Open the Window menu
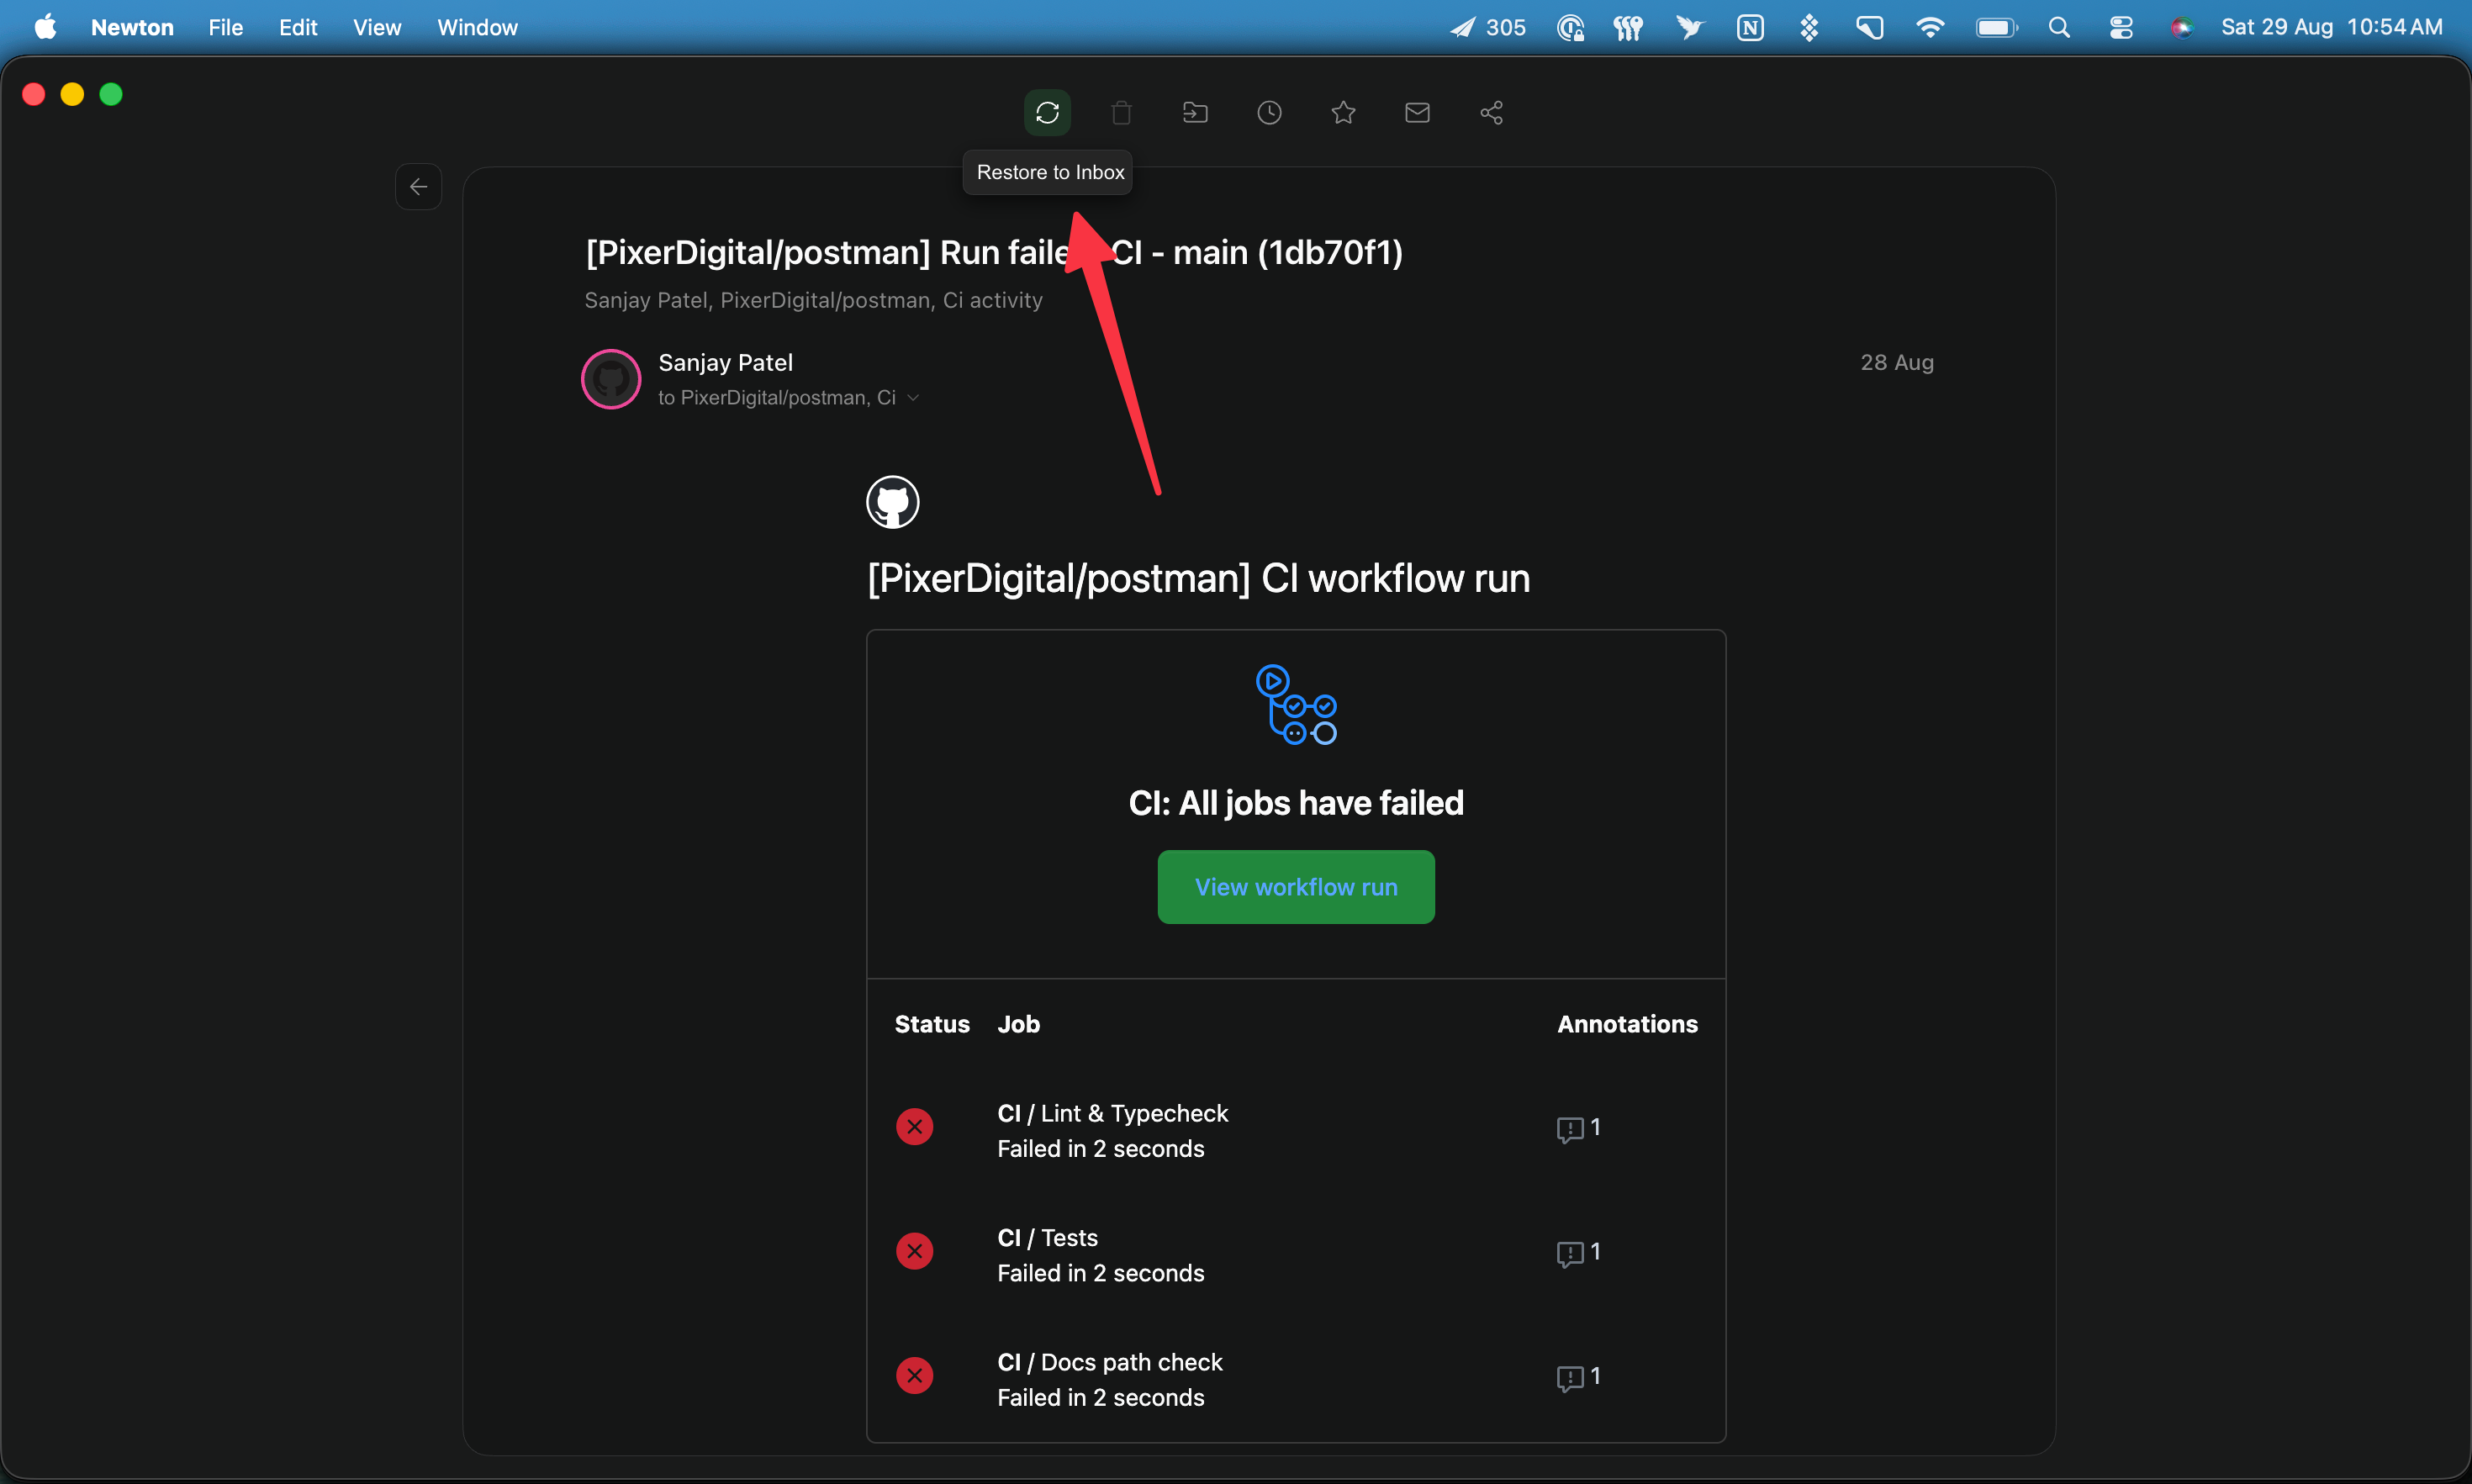This screenshot has width=2472, height=1484. (x=477, y=27)
